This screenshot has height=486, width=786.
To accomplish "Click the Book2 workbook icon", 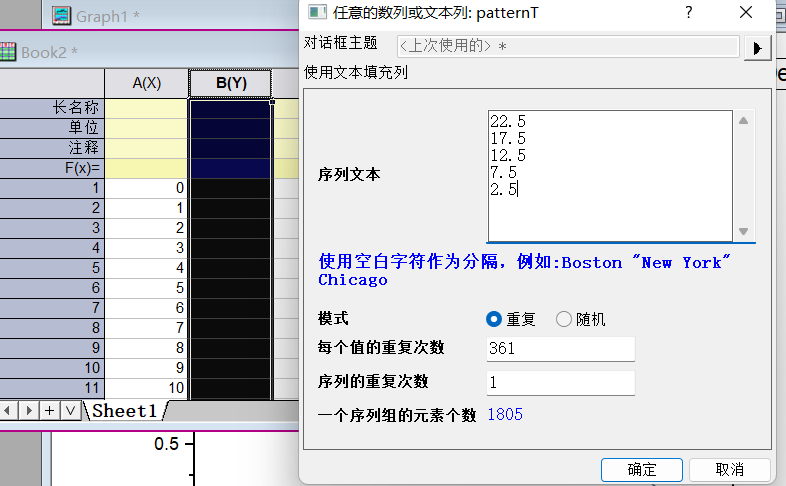I will pyautogui.click(x=9, y=52).
